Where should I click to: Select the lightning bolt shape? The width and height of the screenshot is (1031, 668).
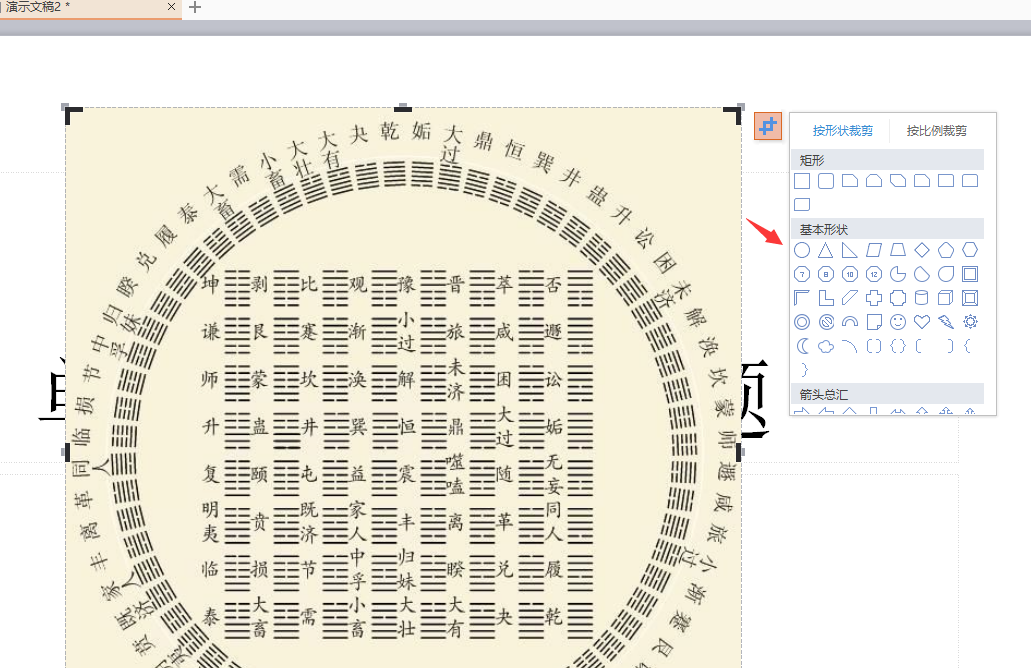[946, 322]
